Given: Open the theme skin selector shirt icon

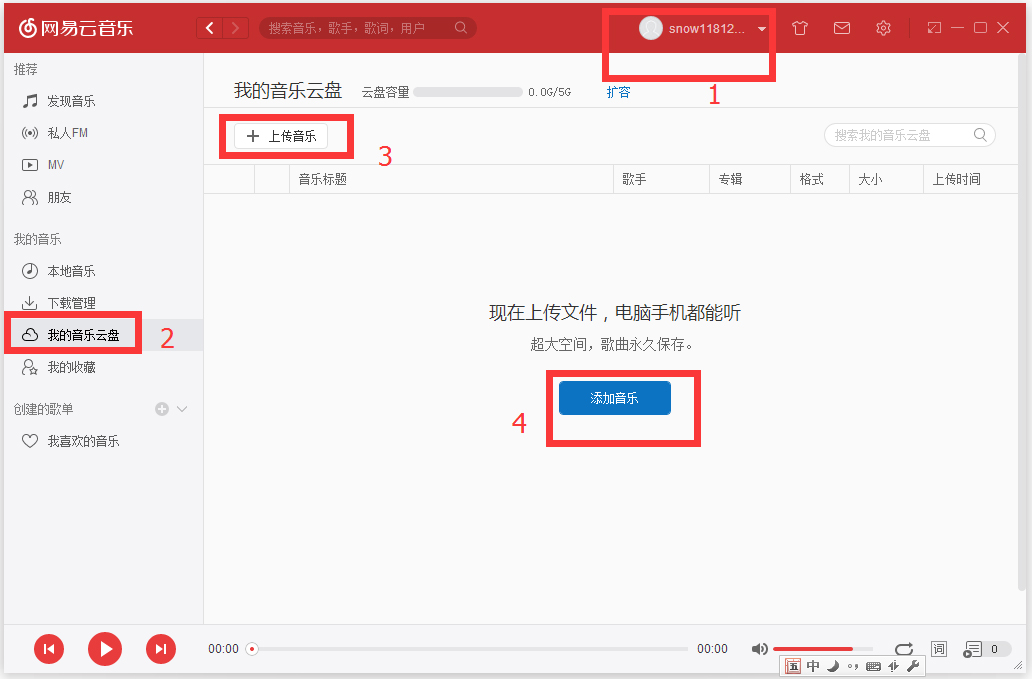Looking at the screenshot, I should coord(799,28).
